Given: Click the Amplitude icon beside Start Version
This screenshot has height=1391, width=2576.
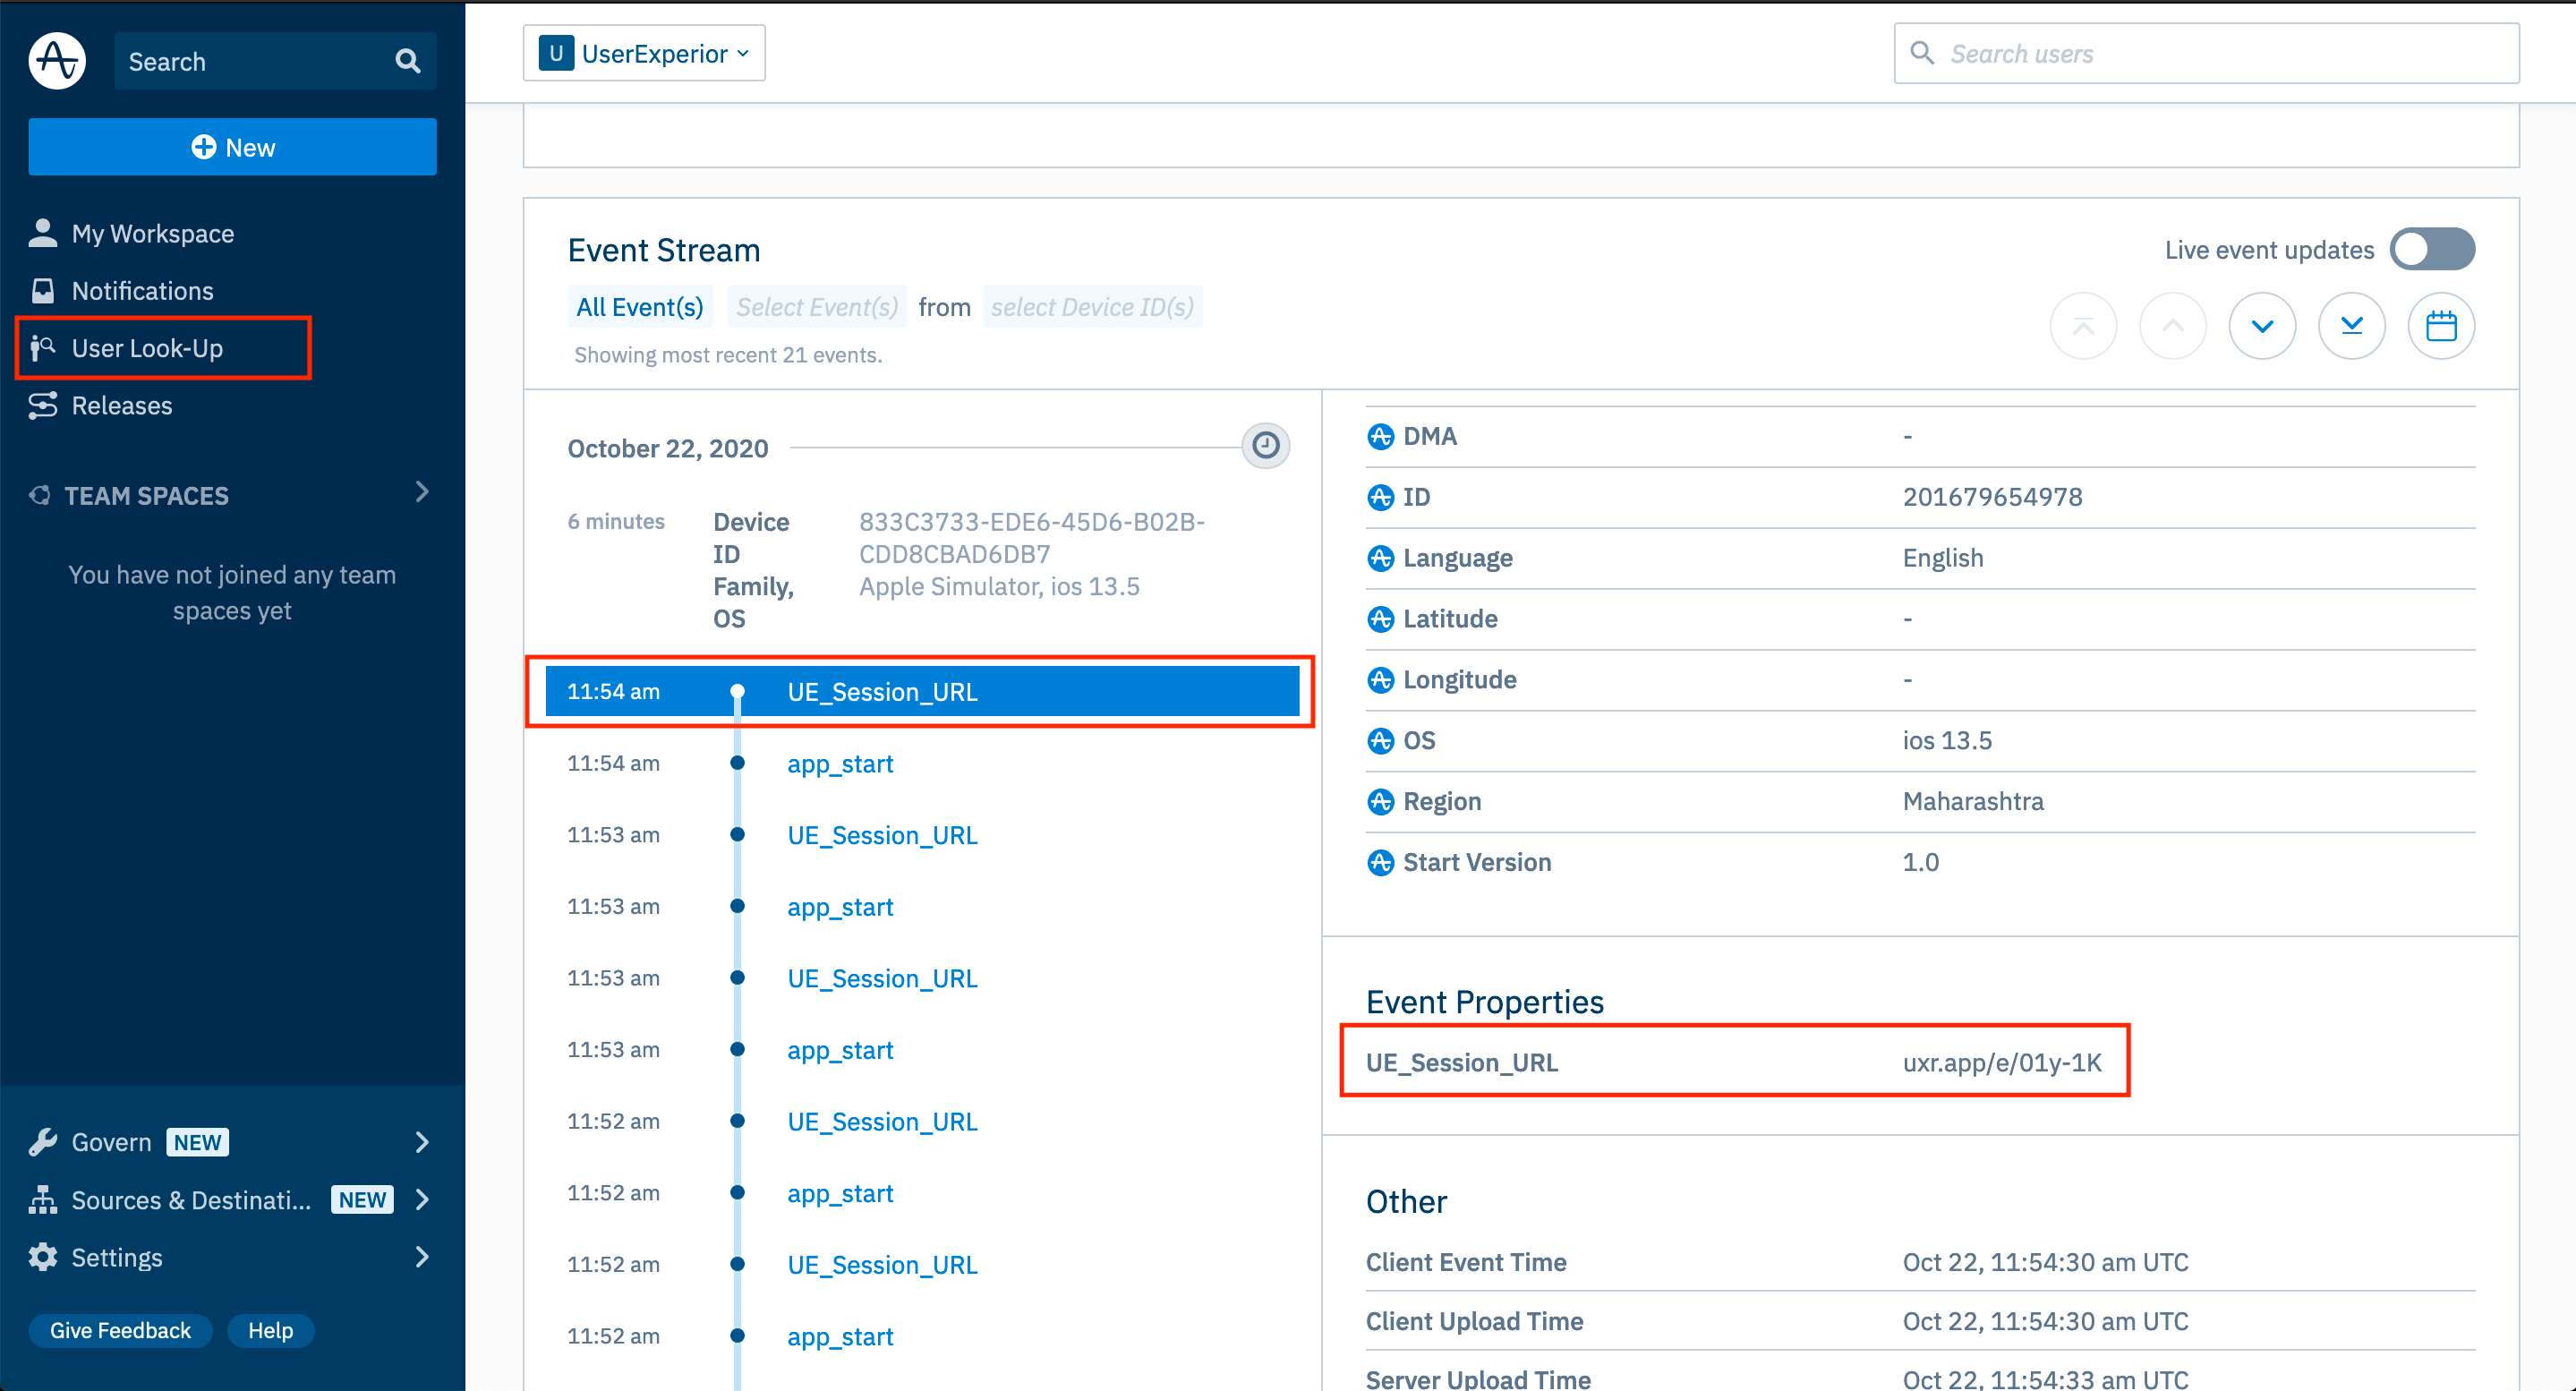Looking at the screenshot, I should coord(1380,862).
